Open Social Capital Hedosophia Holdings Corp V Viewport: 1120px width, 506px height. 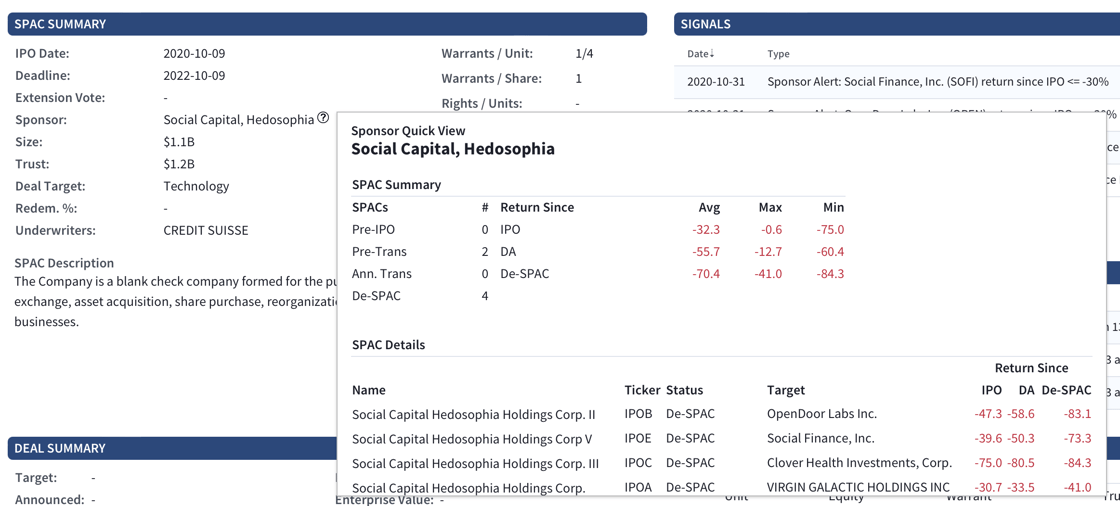point(471,439)
